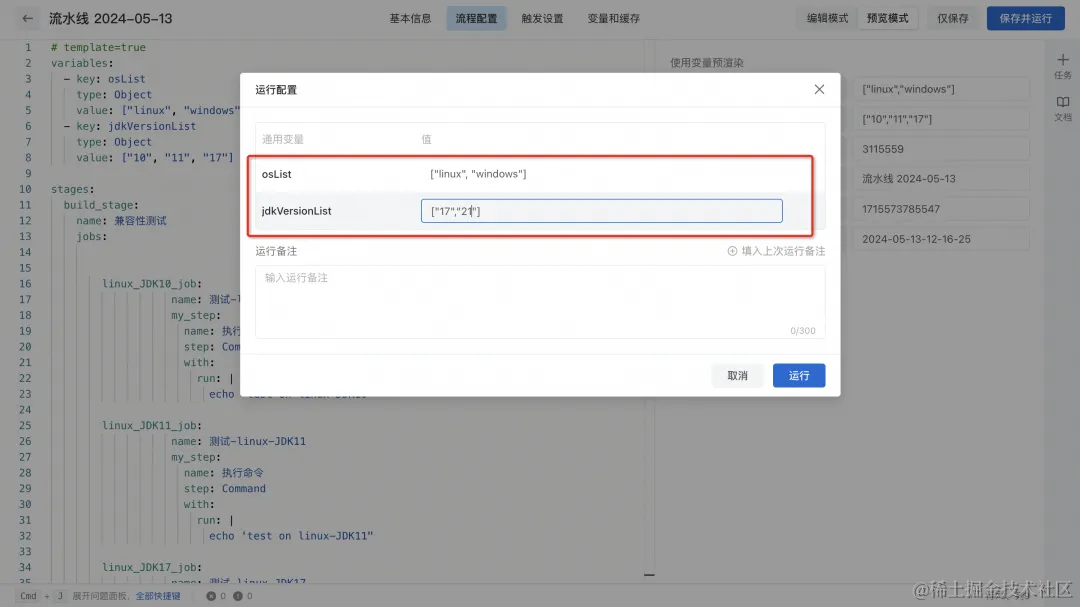The height and width of the screenshot is (607, 1080).
Task: Click the 使用变量预渲染 heading
Action: click(x=707, y=63)
